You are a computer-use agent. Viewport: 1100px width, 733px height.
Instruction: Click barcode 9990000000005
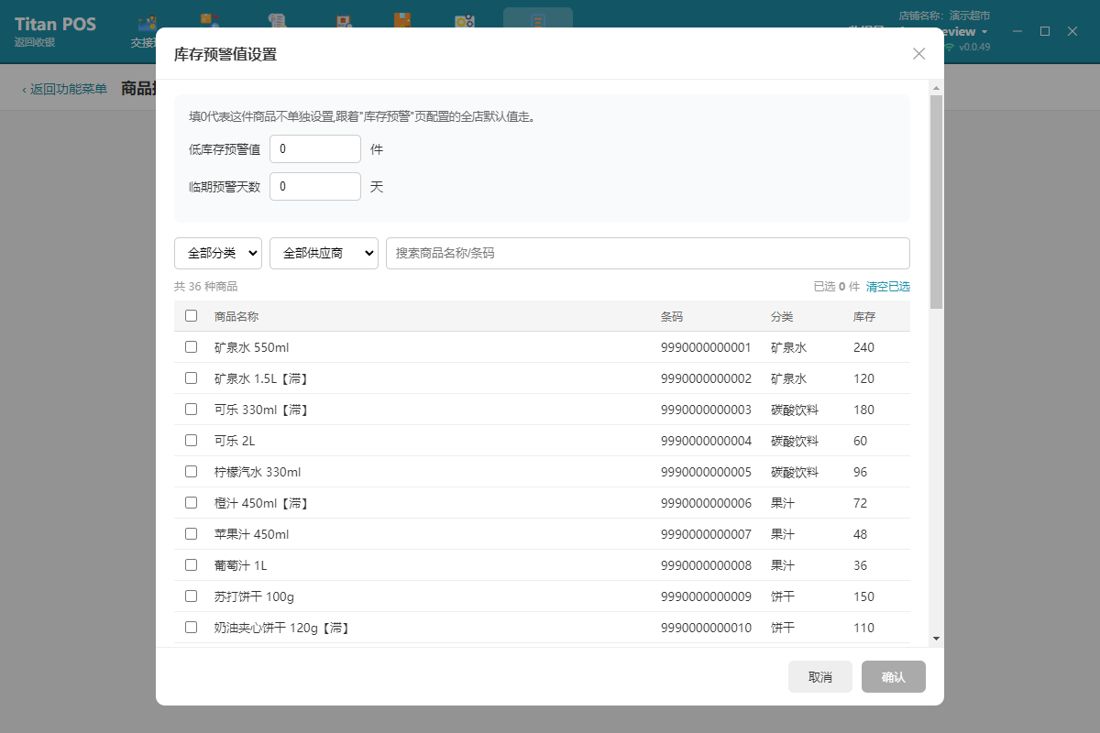[706, 472]
